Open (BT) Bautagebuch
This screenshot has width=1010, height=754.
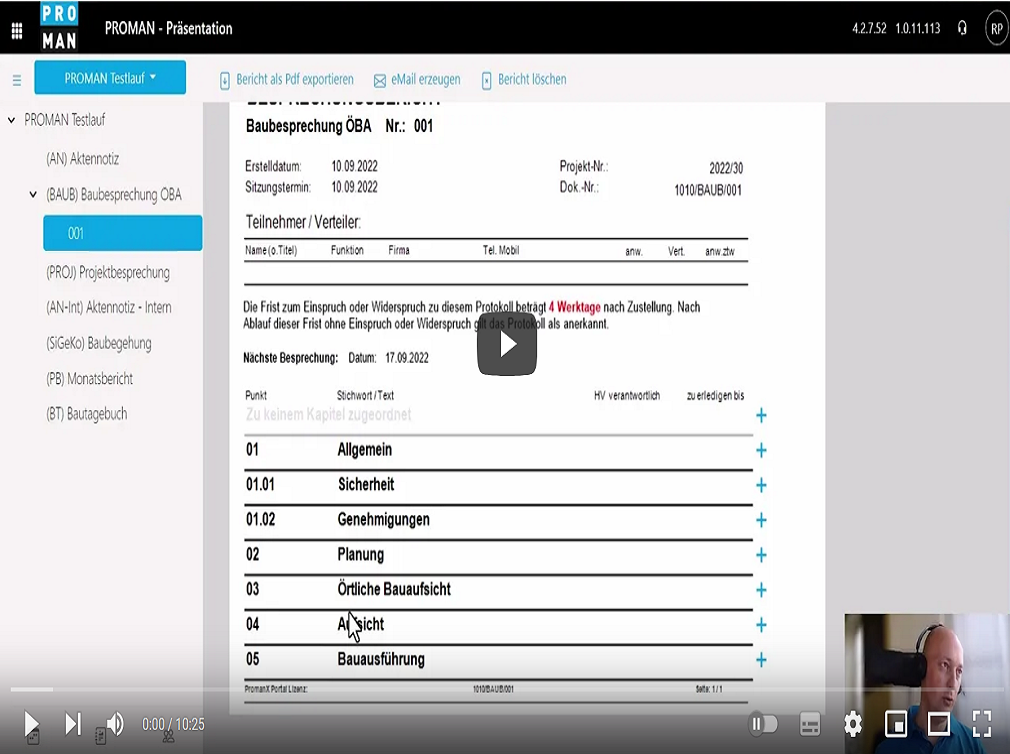click(86, 414)
